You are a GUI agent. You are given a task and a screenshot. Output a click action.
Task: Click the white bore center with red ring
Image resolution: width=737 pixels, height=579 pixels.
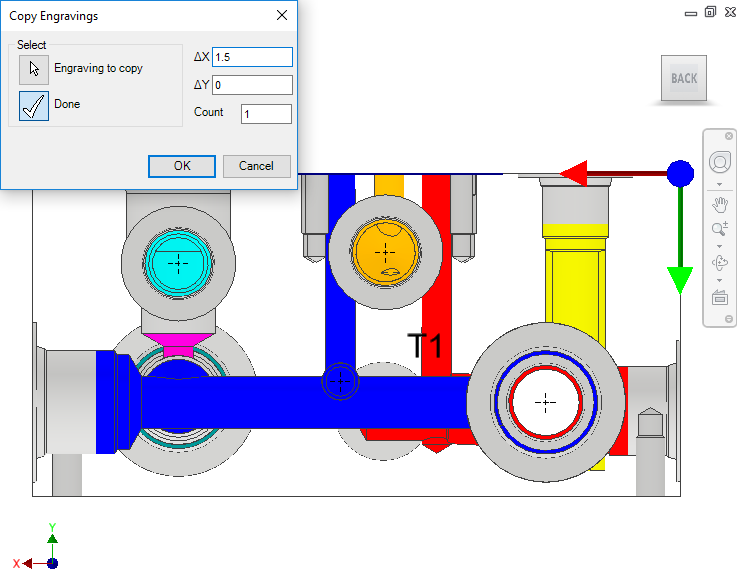pyautogui.click(x=545, y=402)
